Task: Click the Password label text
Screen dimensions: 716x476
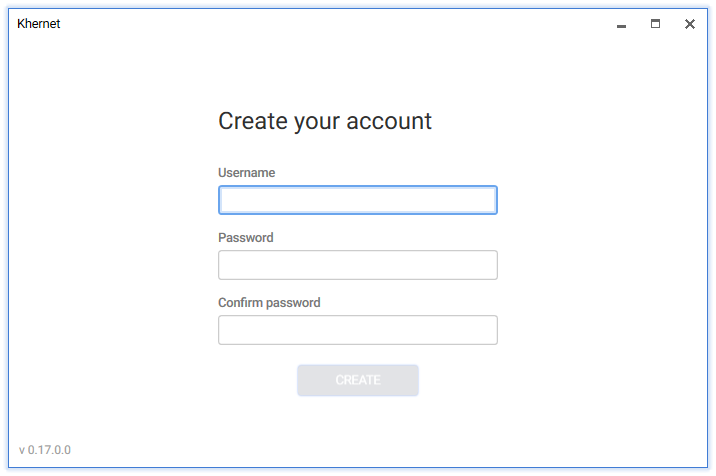Action: [x=245, y=238]
